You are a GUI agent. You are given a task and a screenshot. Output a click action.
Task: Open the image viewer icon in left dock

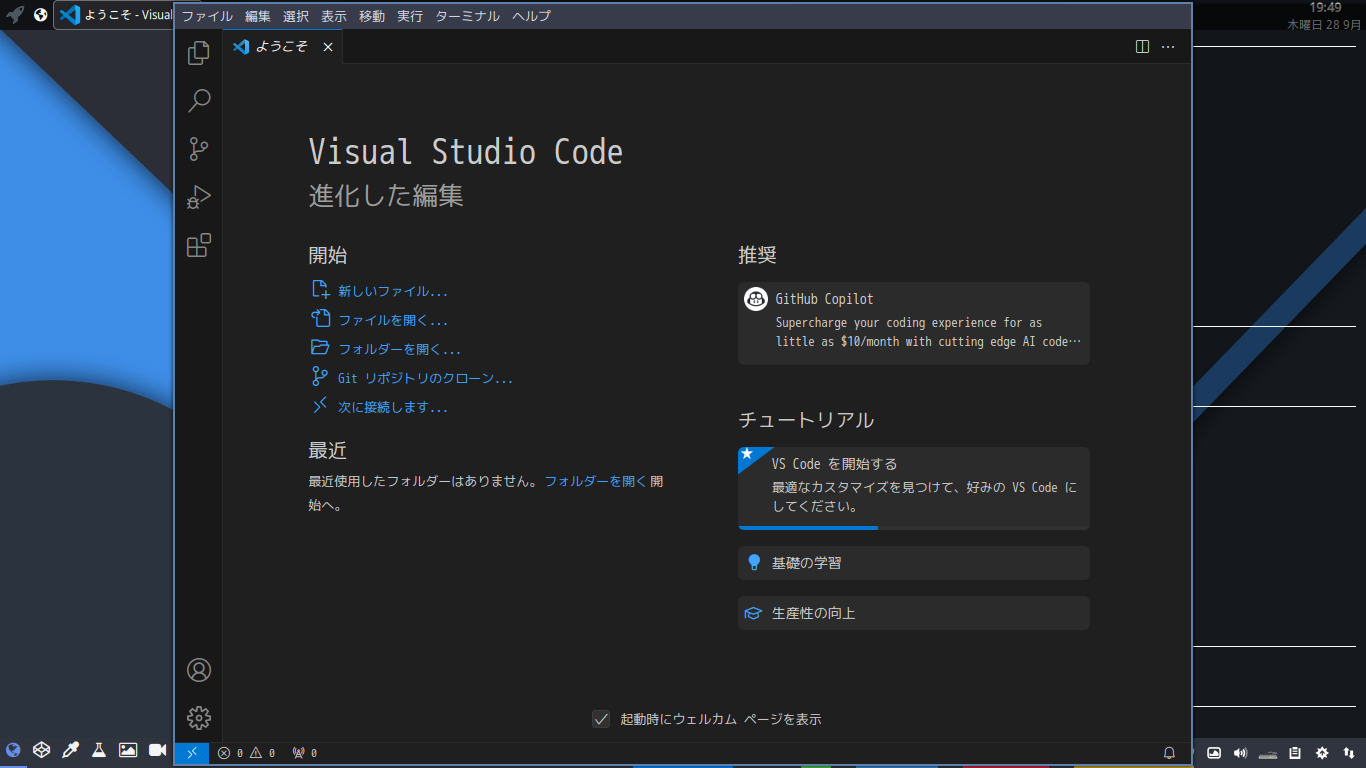(128, 750)
